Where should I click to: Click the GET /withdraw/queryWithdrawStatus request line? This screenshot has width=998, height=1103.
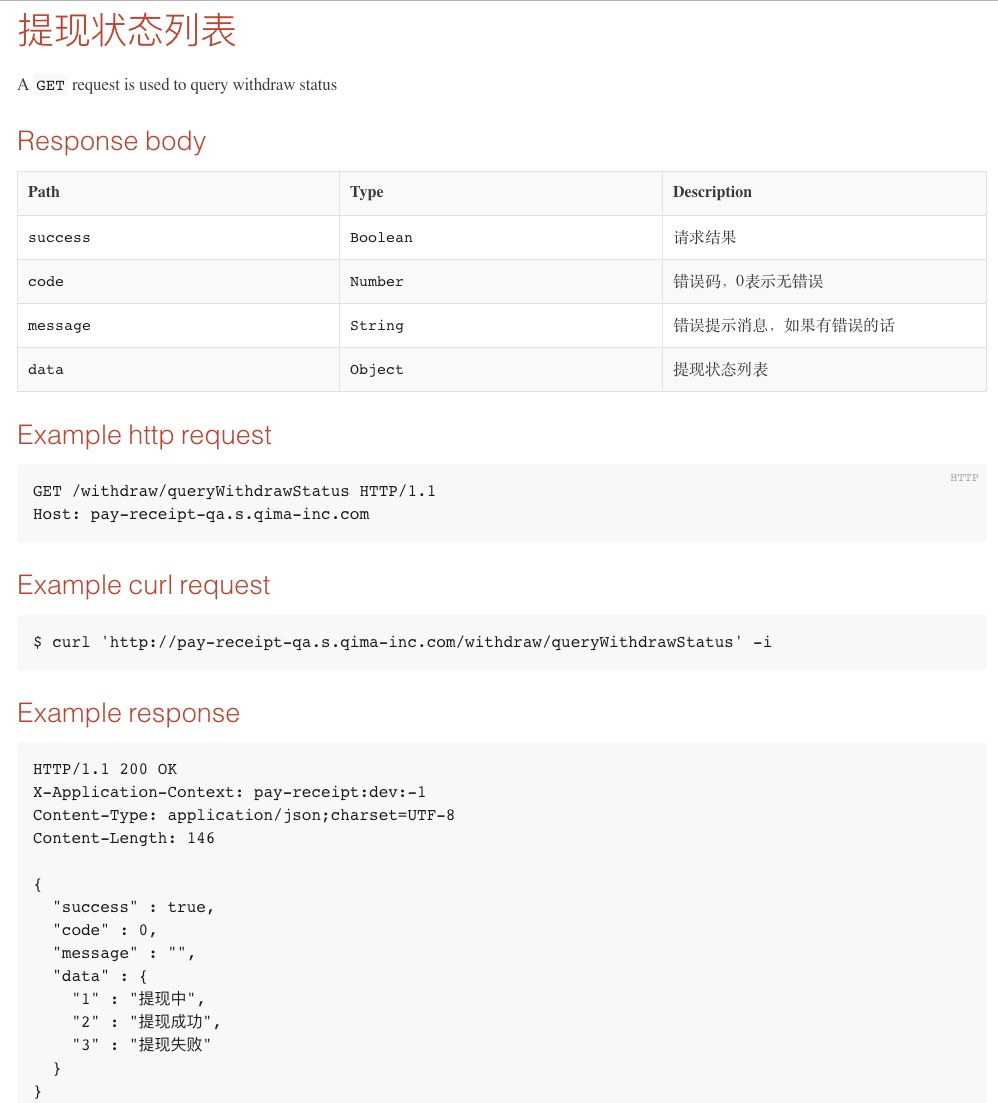pyautogui.click(x=234, y=491)
